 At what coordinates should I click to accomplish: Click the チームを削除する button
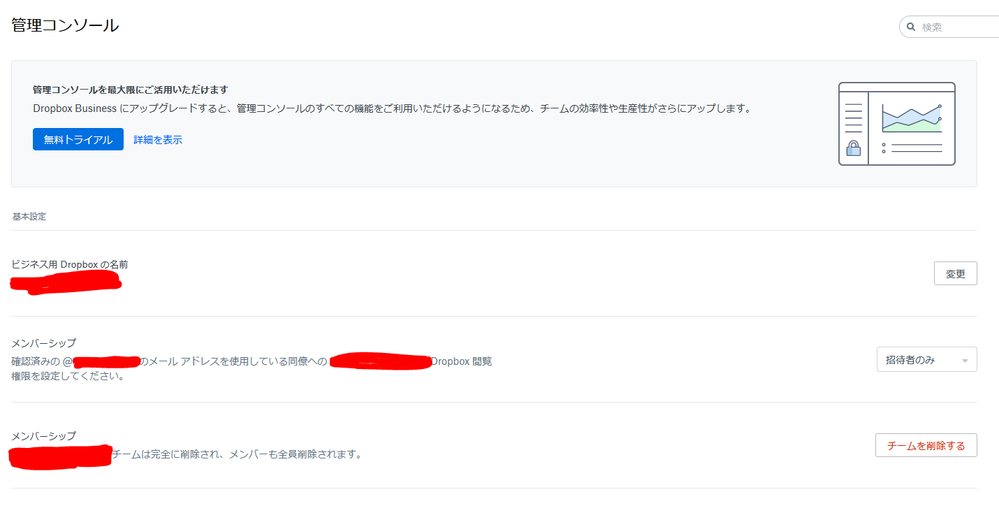point(926,445)
